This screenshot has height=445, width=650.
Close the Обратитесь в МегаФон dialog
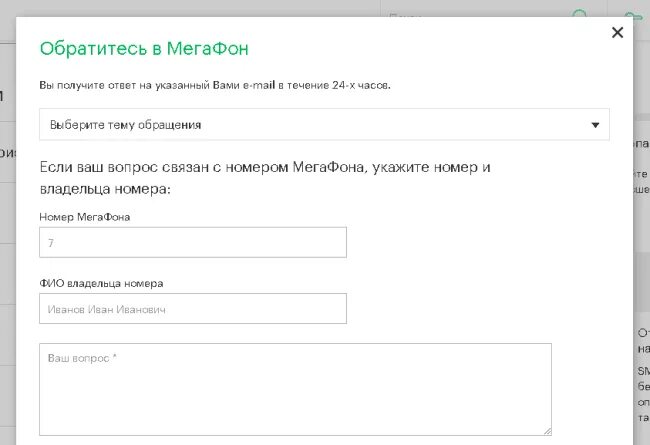tap(617, 32)
